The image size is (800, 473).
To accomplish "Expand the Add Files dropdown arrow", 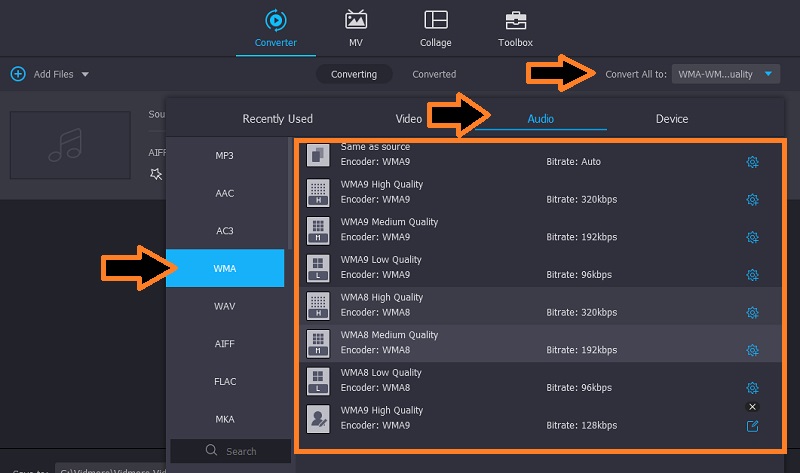I will [x=85, y=74].
